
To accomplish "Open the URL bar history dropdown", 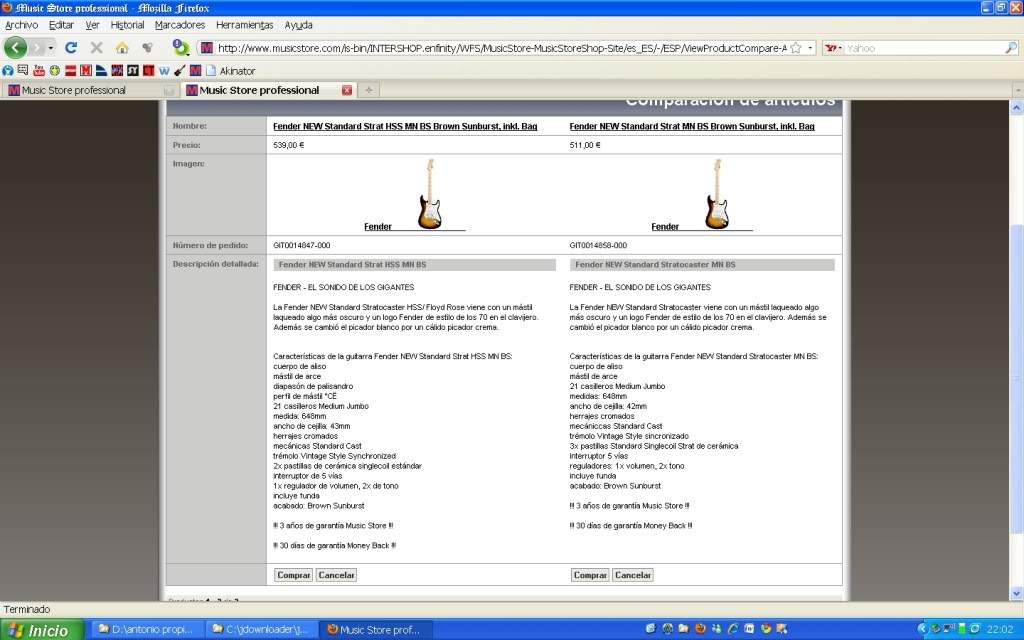I will pyautogui.click(x=810, y=48).
